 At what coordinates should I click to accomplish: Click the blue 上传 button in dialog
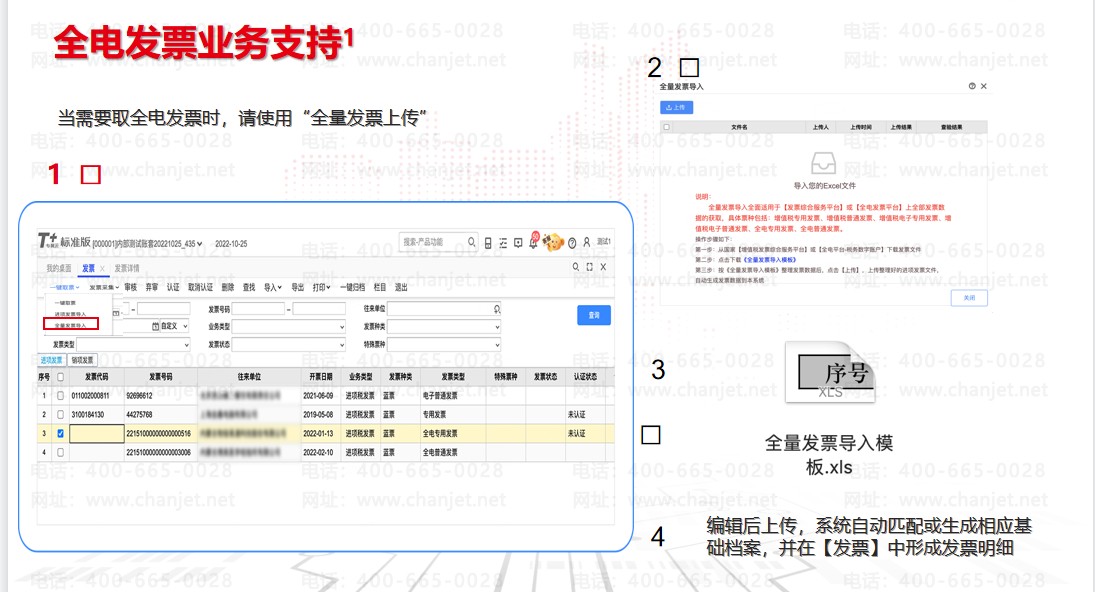click(676, 108)
